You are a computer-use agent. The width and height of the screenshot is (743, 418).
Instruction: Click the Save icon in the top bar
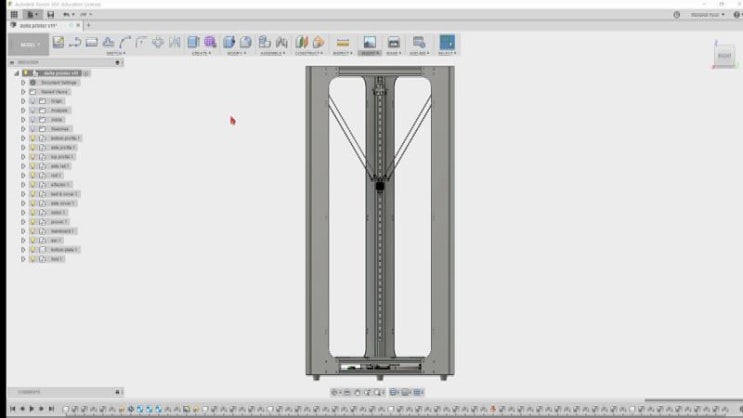(50, 15)
